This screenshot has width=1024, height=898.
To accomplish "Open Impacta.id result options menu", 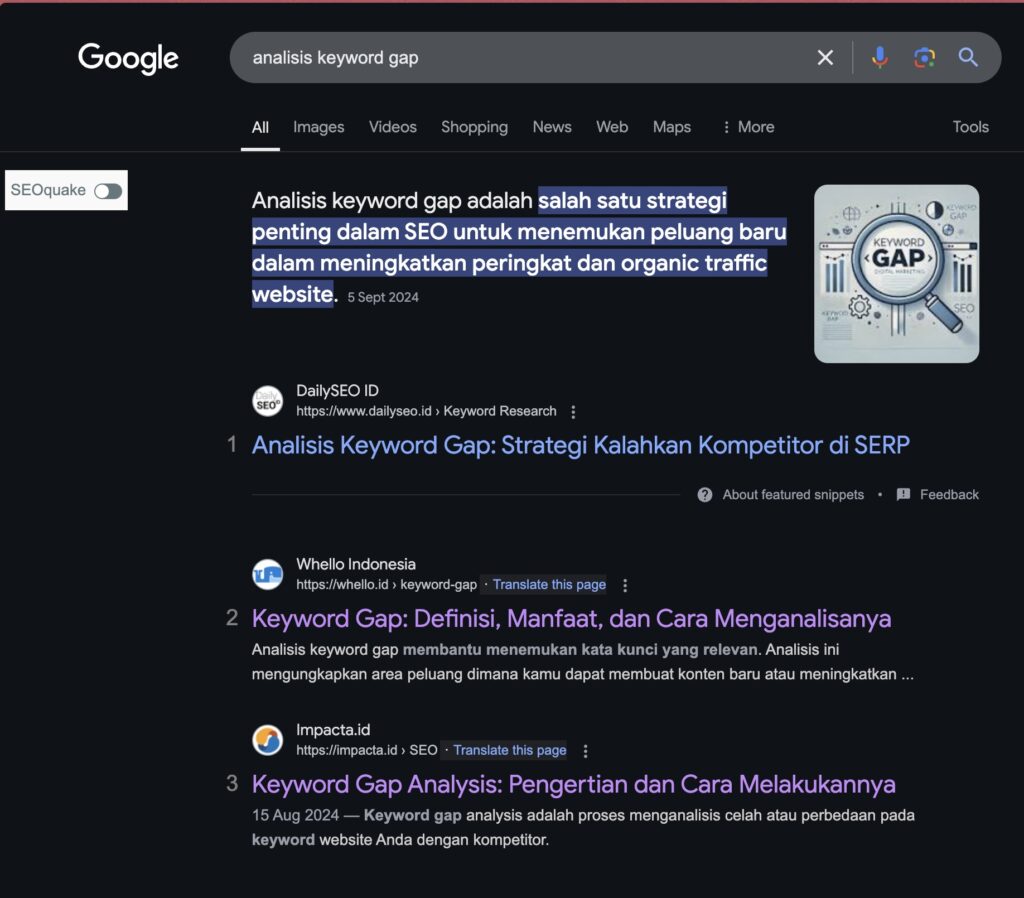I will point(585,751).
